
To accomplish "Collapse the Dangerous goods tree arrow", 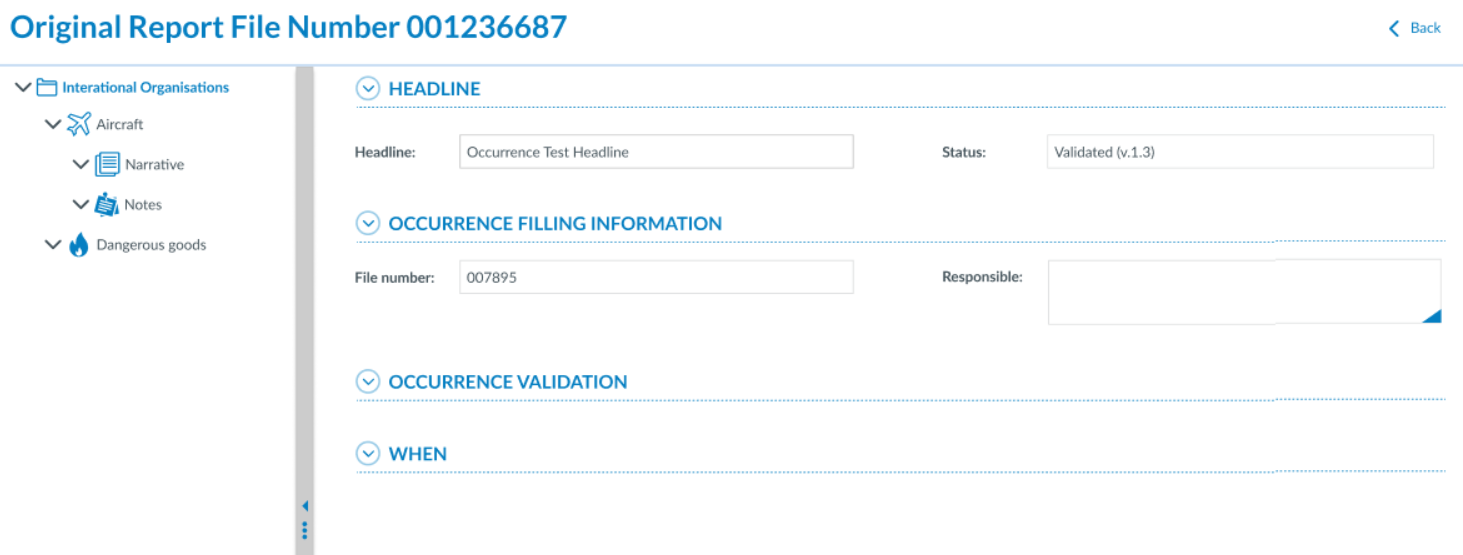I will click(x=53, y=245).
